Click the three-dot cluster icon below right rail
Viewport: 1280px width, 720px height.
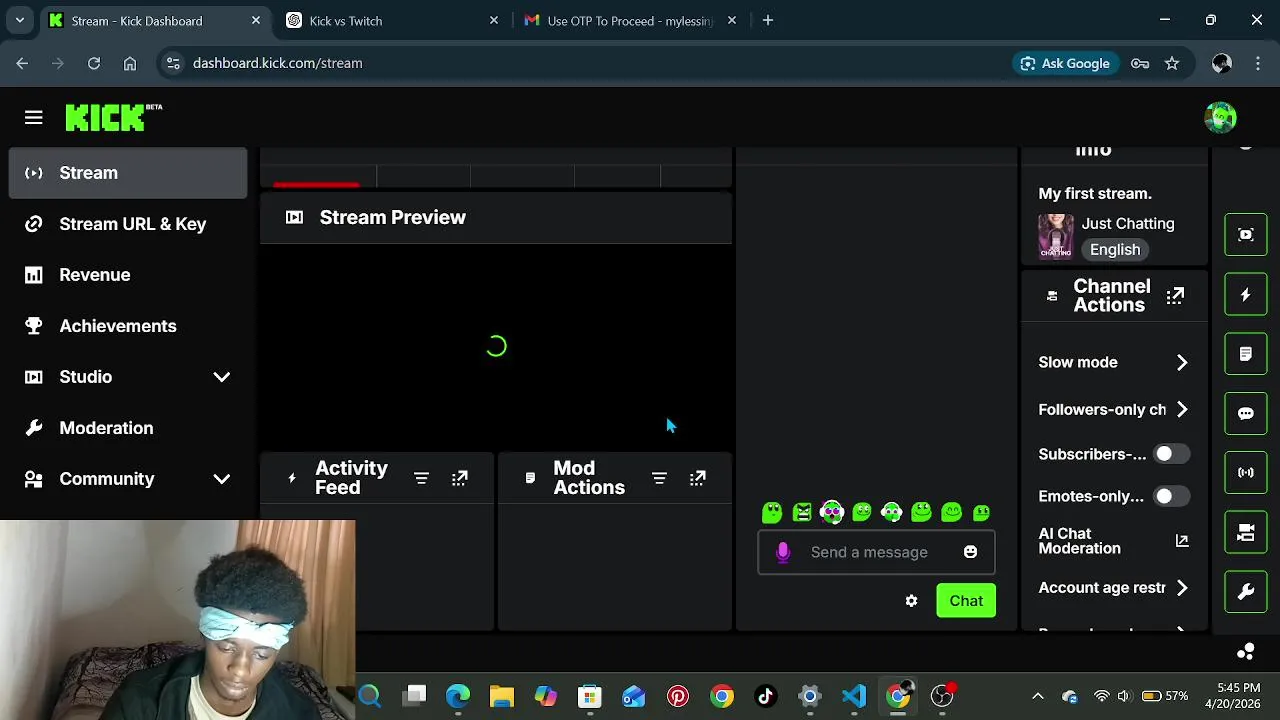pyautogui.click(x=1246, y=652)
